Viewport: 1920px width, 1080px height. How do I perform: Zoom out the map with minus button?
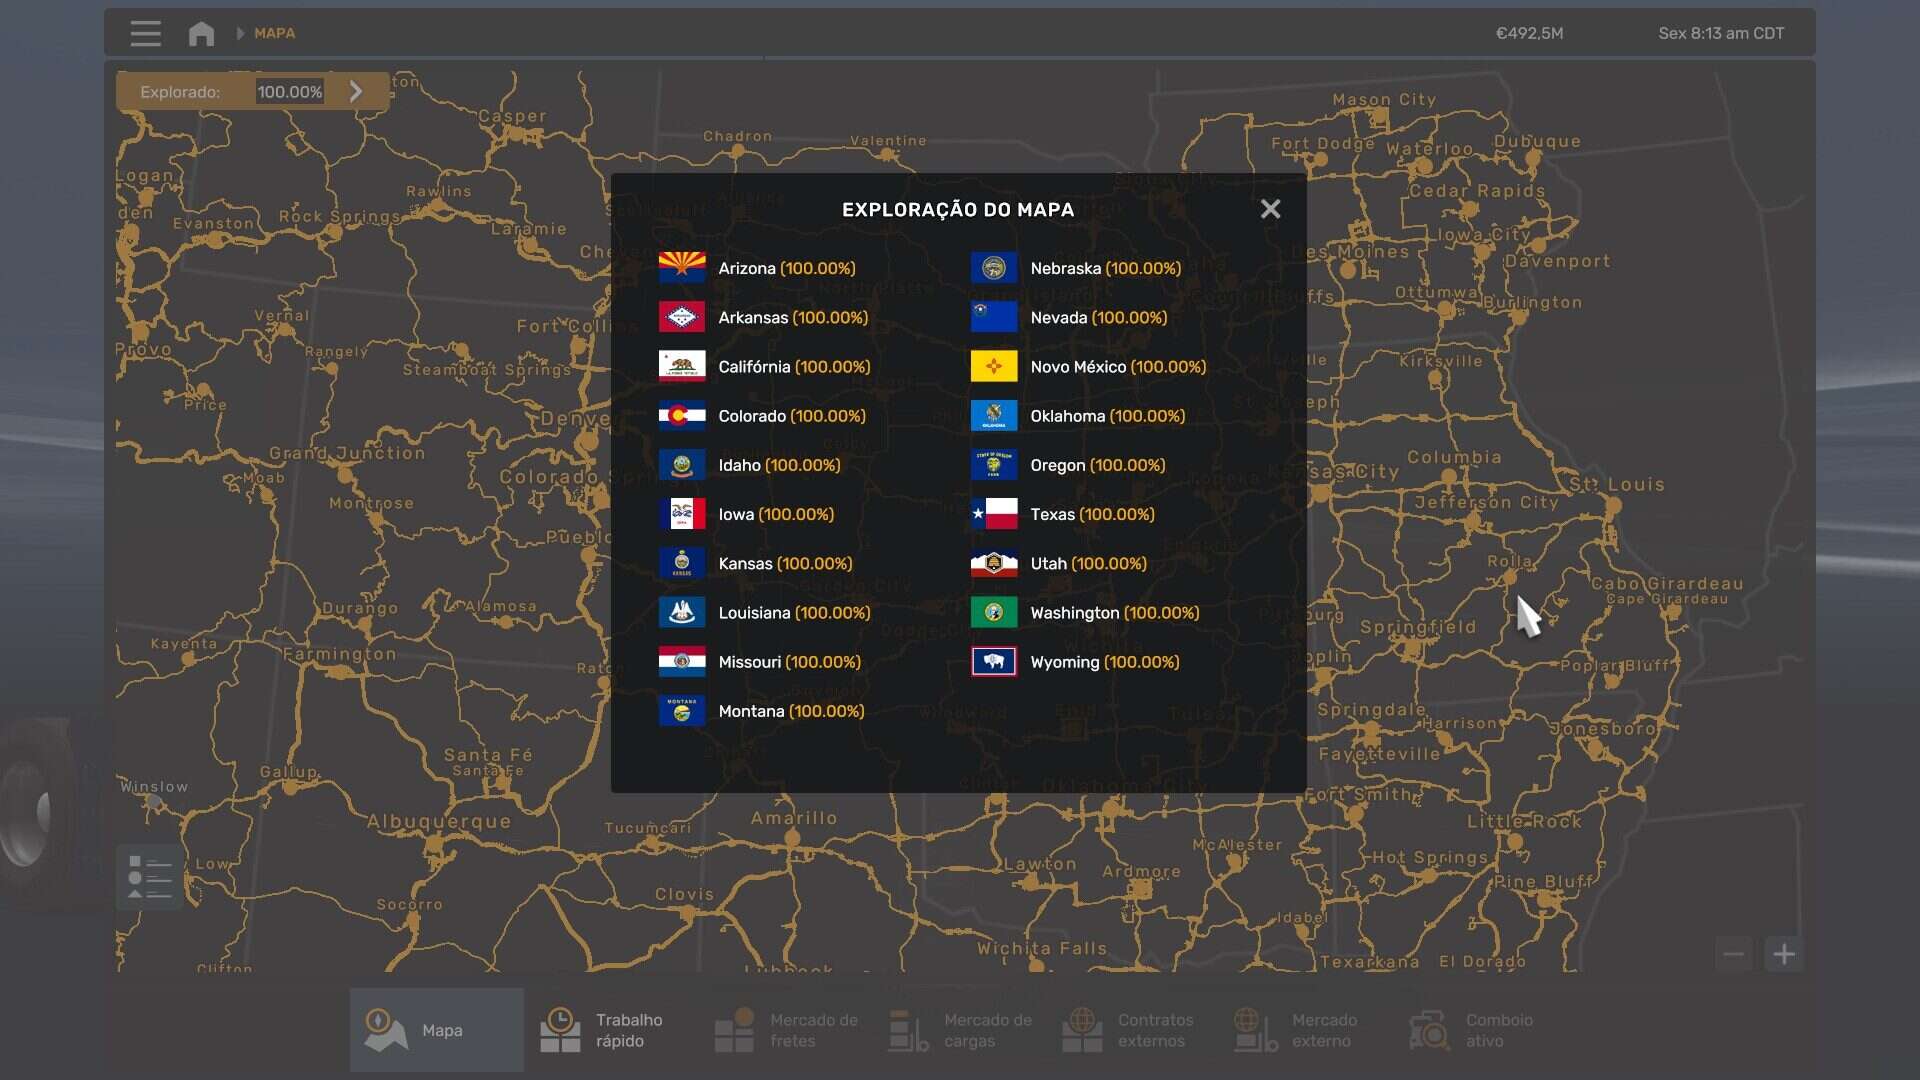(1734, 954)
